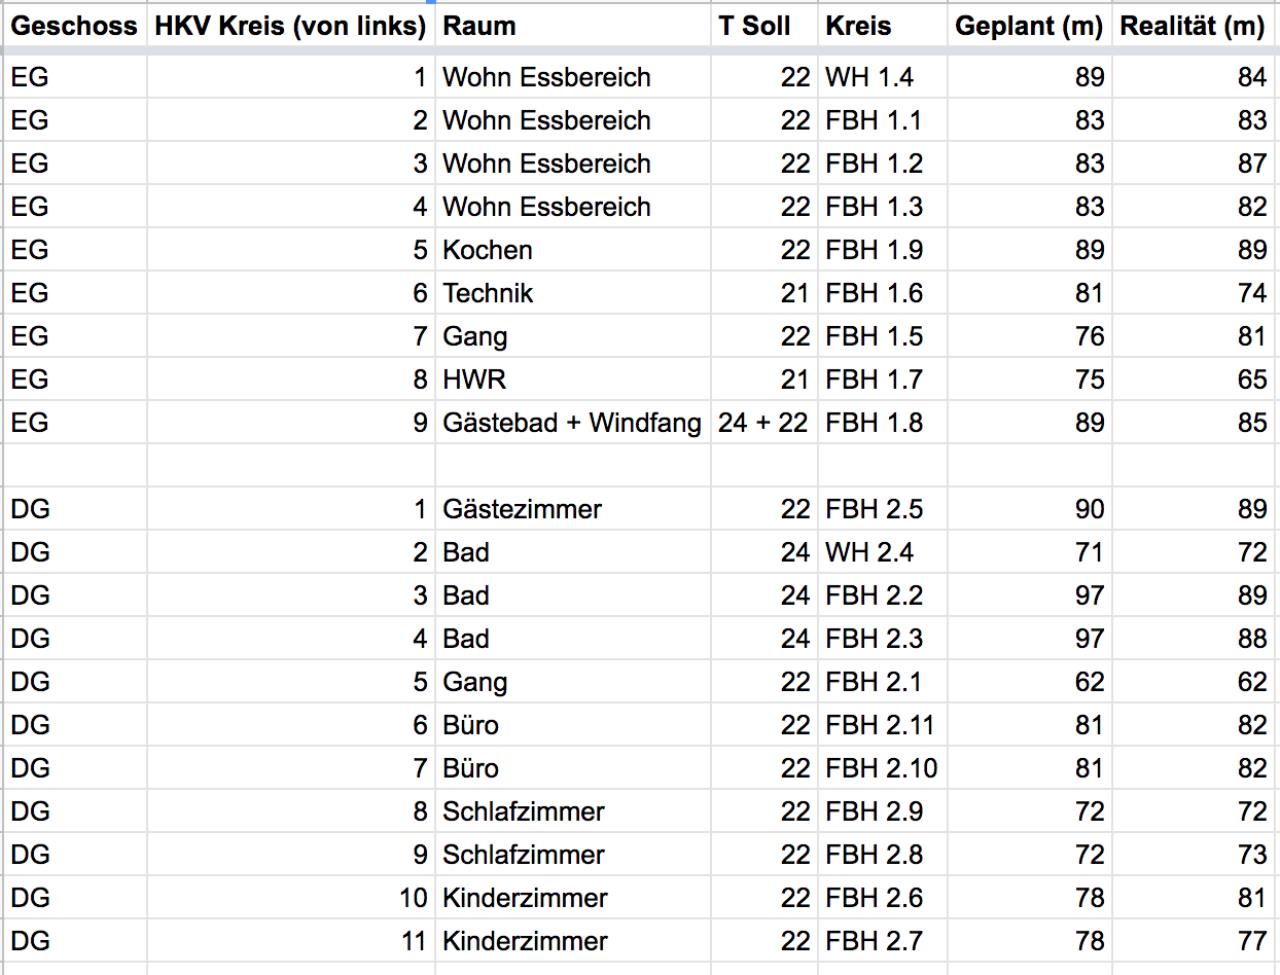Click the Gästebad + Windfang cell
The image size is (1280, 975).
[573, 422]
